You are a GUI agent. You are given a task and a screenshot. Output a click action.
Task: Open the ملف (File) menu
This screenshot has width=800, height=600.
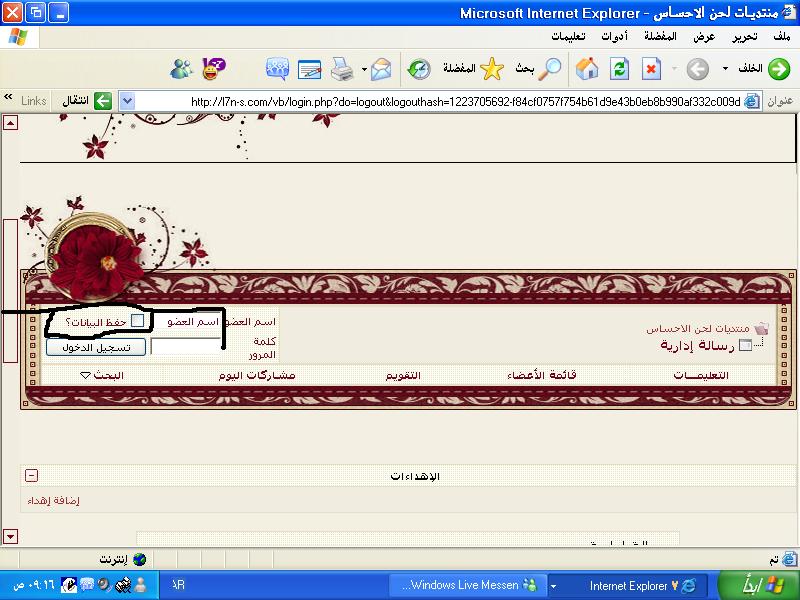click(x=781, y=36)
